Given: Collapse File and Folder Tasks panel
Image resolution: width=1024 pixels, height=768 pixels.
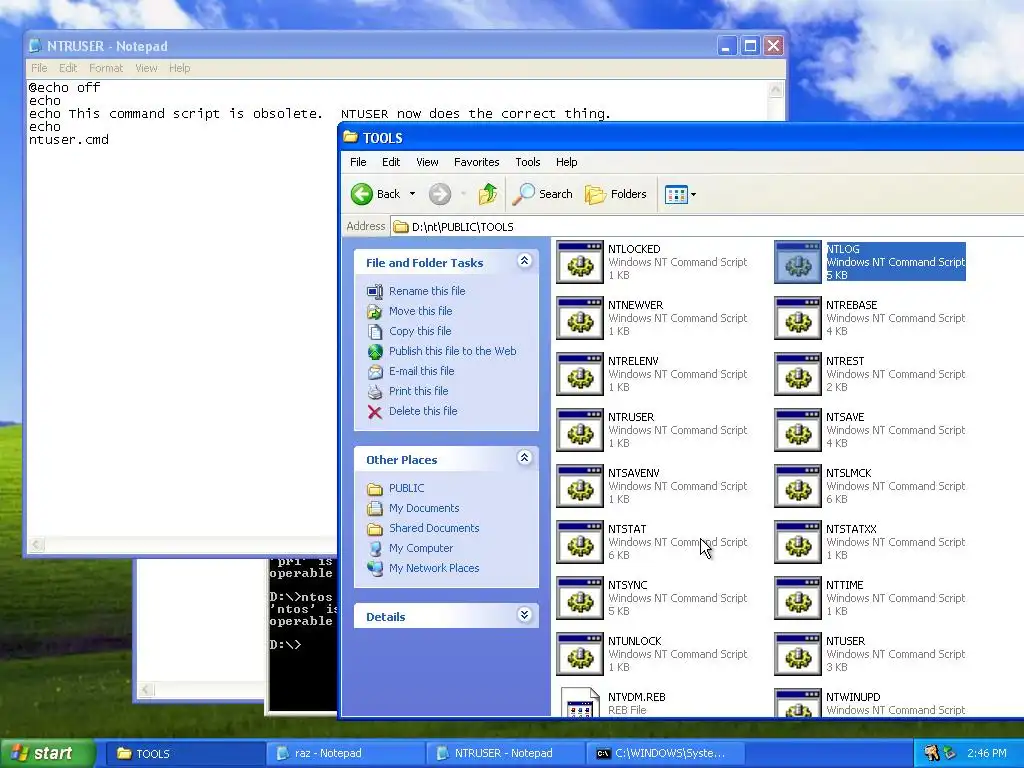Looking at the screenshot, I should tap(524, 261).
